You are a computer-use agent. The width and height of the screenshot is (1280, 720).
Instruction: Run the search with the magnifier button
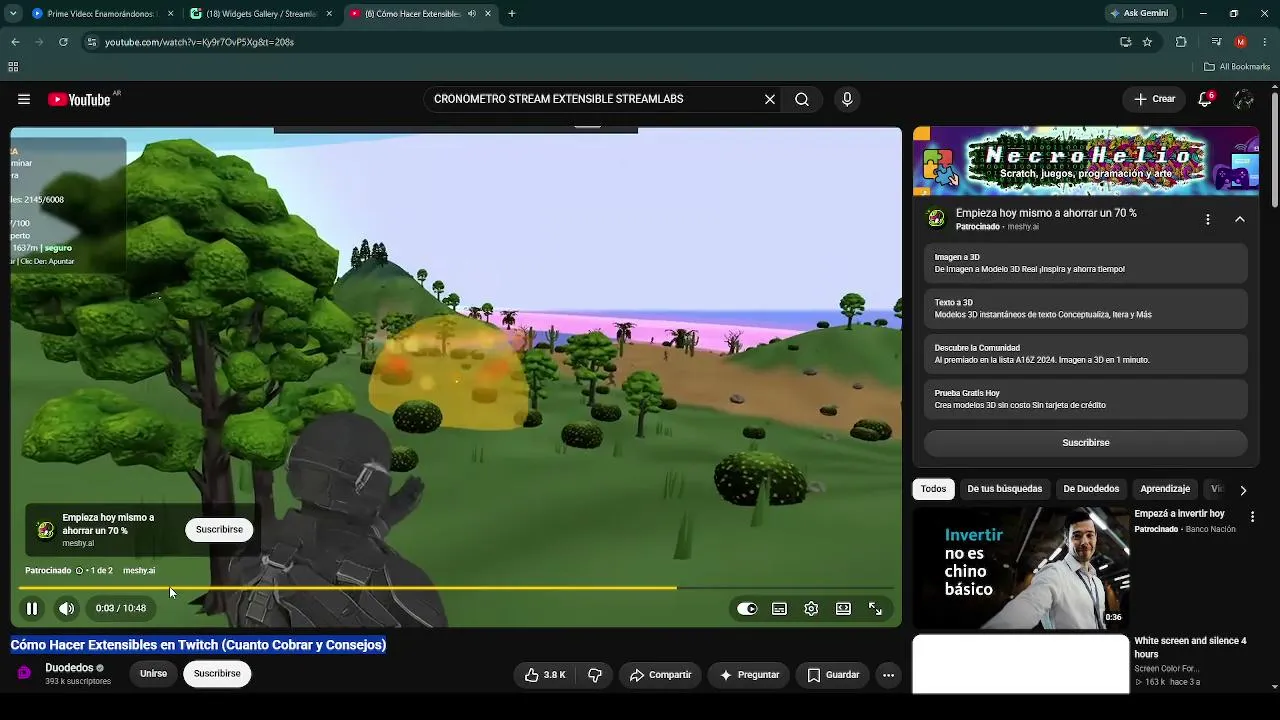point(802,99)
